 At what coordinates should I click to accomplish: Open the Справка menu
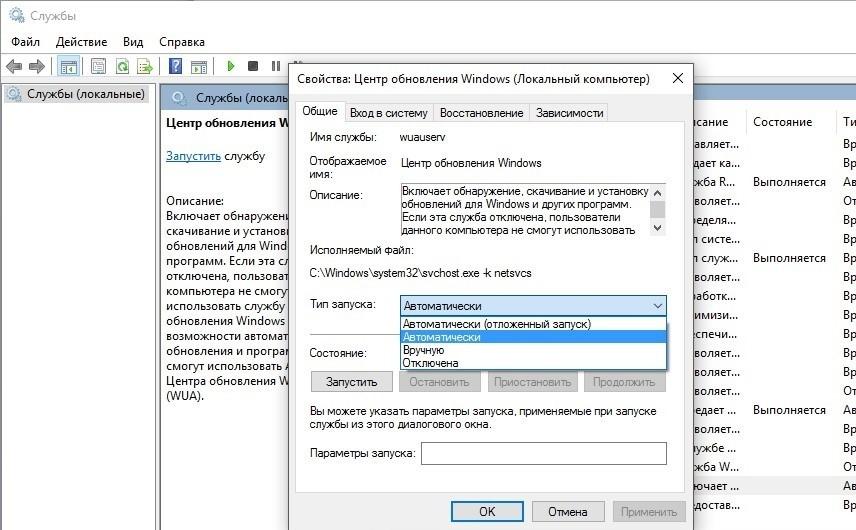182,42
